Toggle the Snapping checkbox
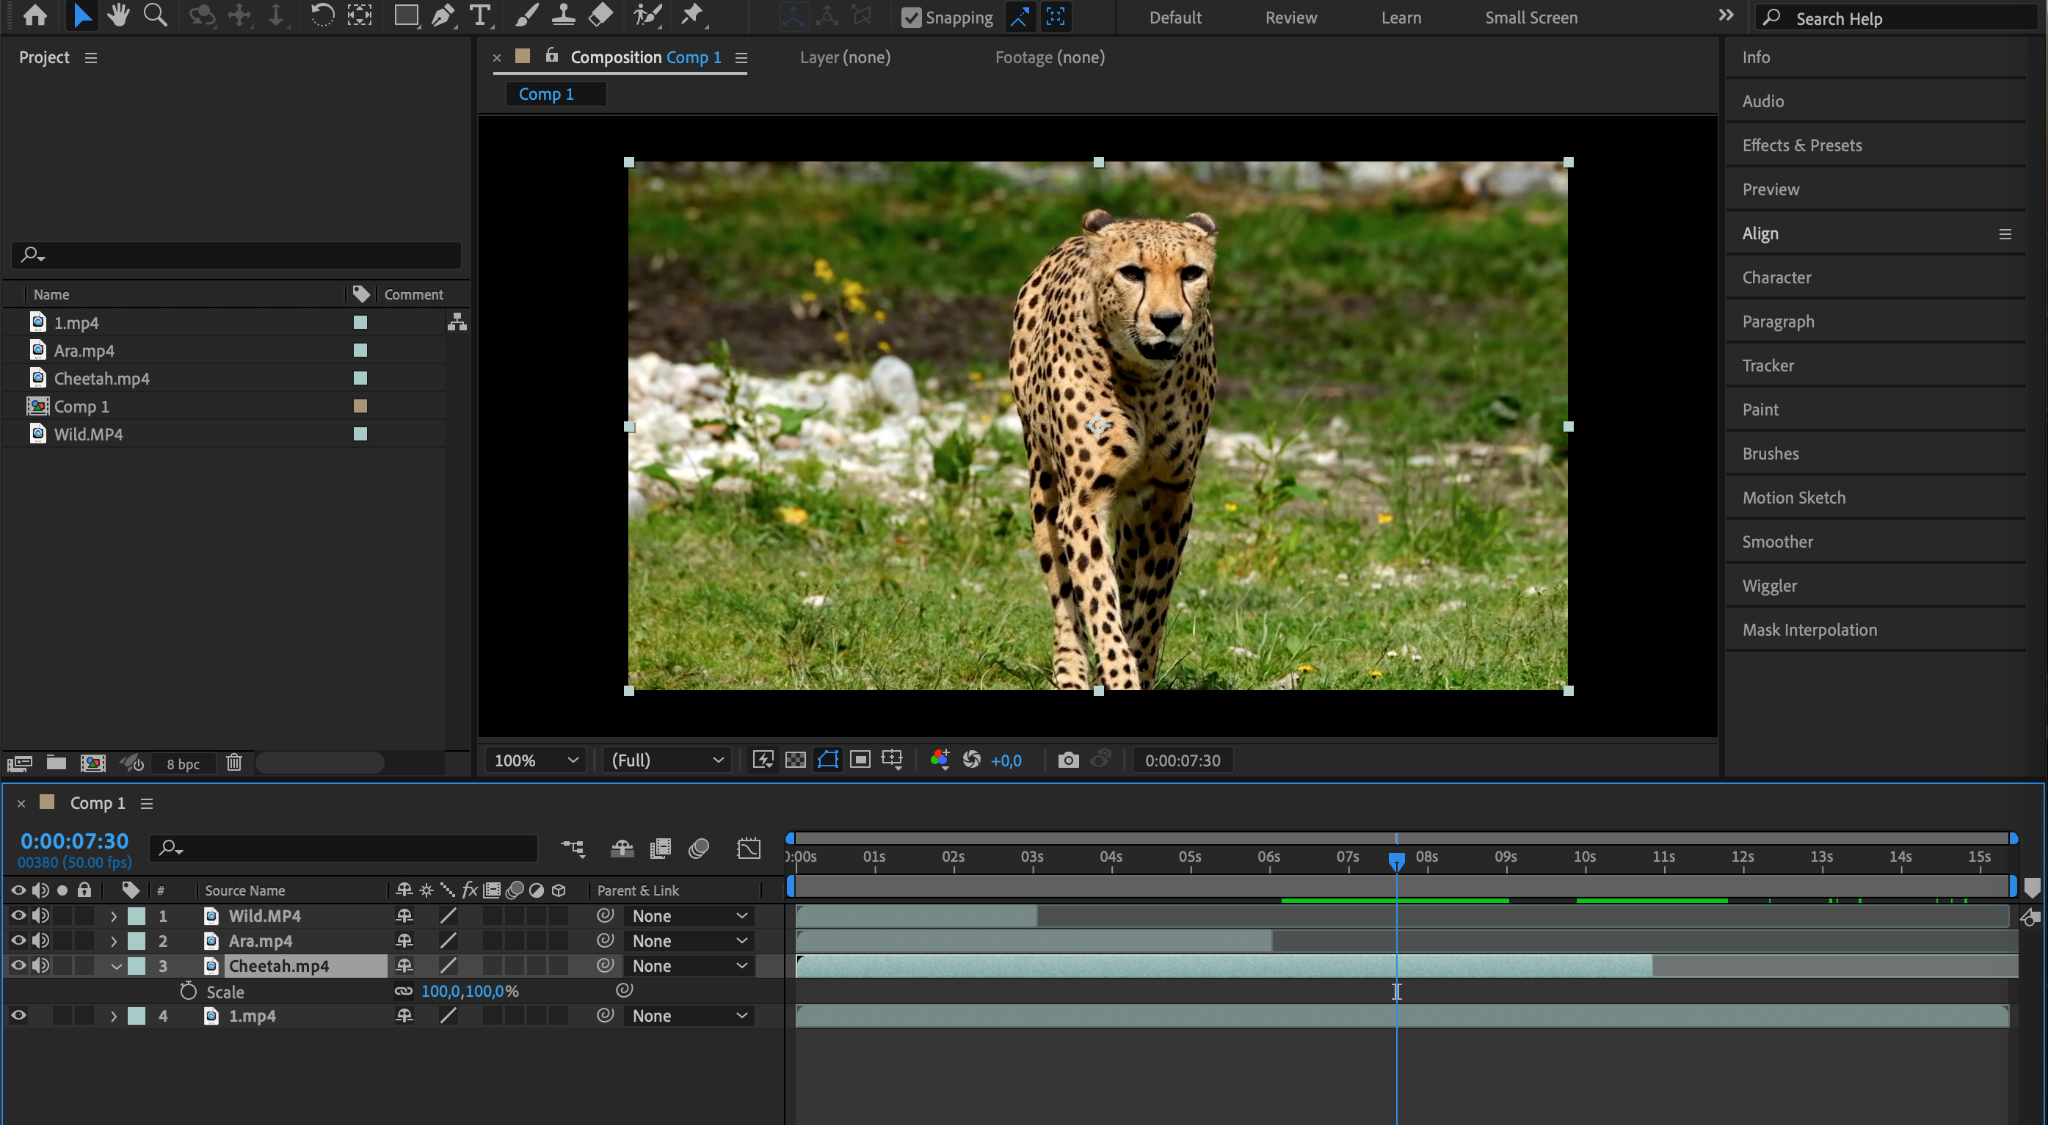Screen dimensions: 2048x1125 [911, 17]
